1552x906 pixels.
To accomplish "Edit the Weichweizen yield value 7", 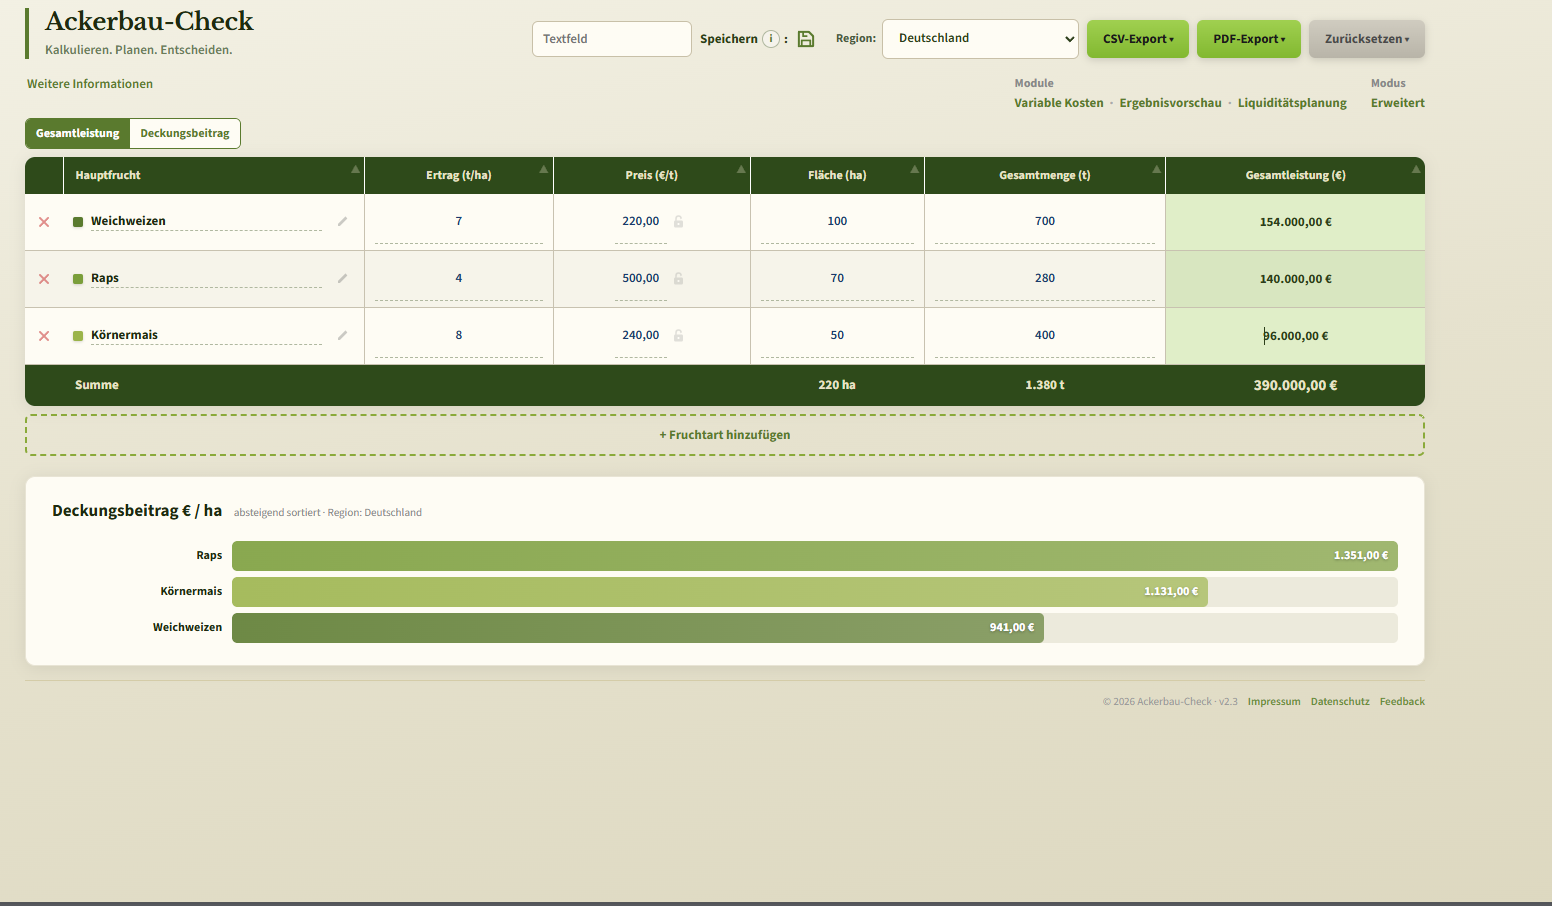I will tap(459, 222).
